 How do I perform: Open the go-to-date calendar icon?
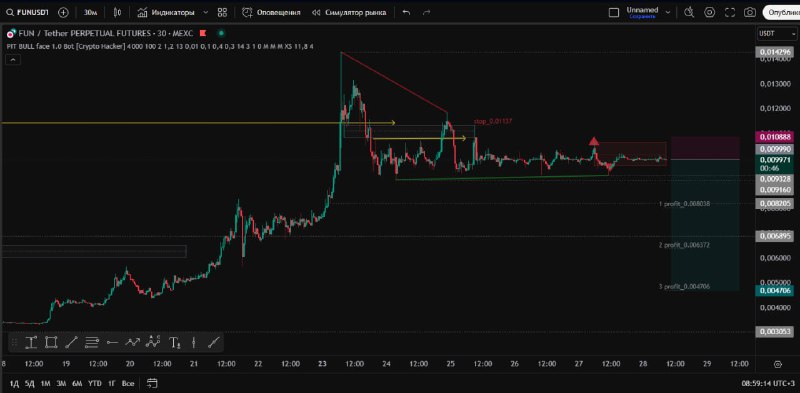click(152, 383)
